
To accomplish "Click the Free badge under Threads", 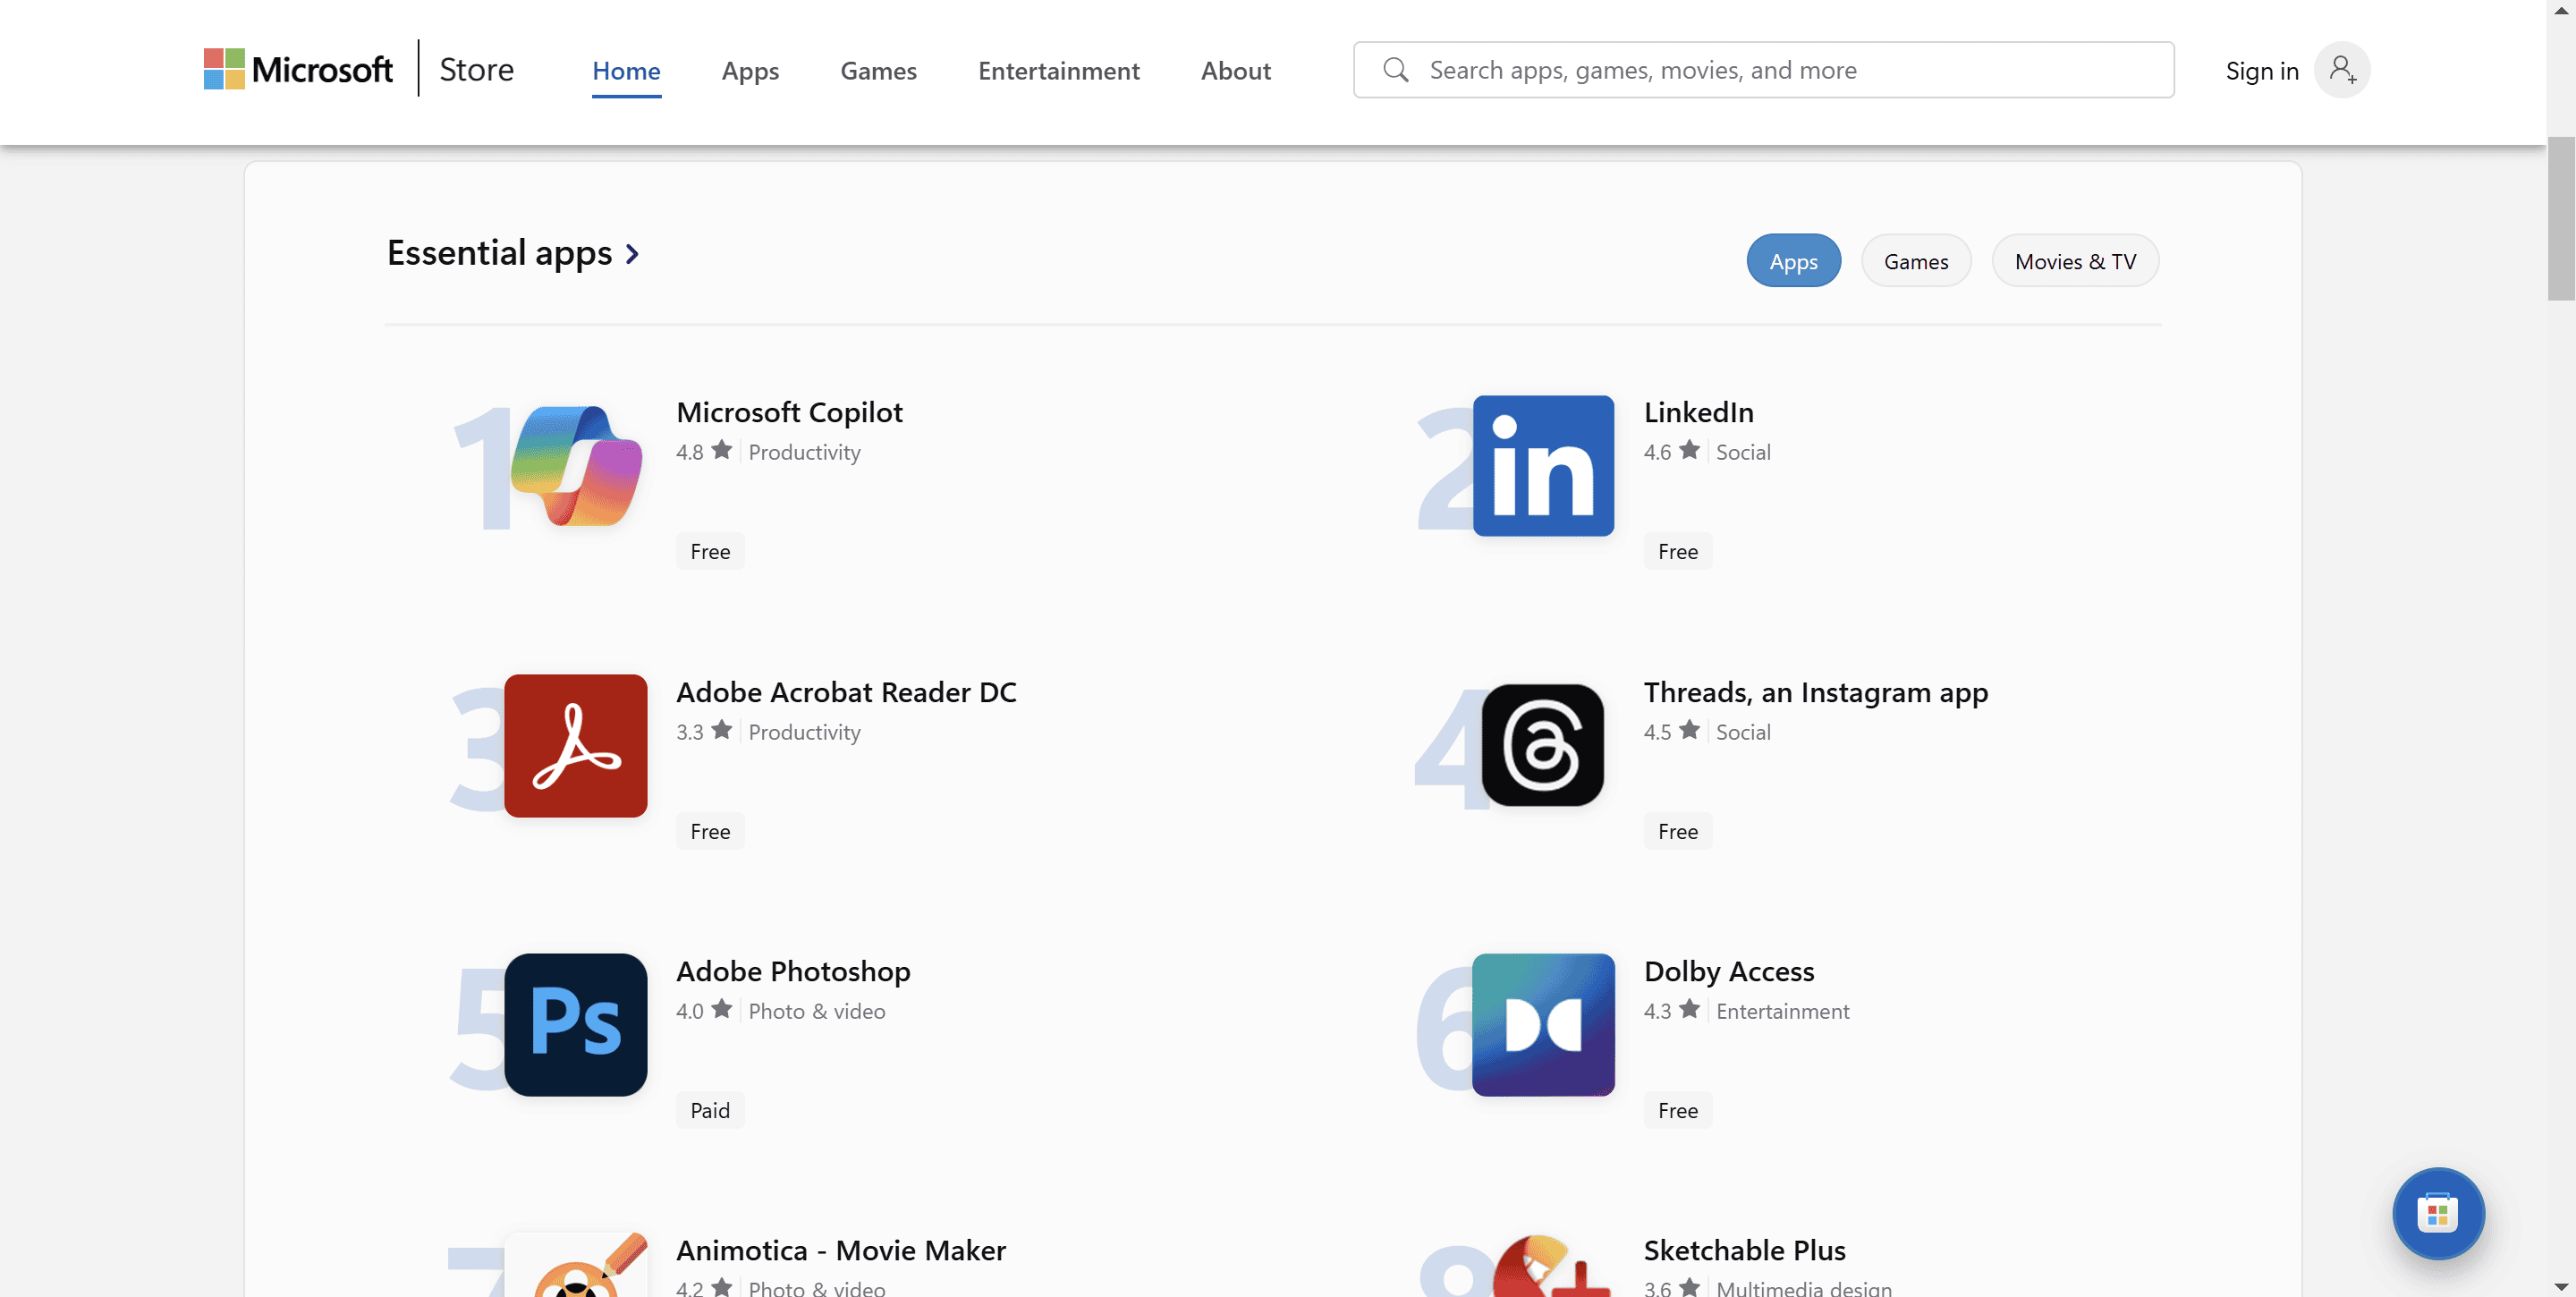I will pos(1677,831).
